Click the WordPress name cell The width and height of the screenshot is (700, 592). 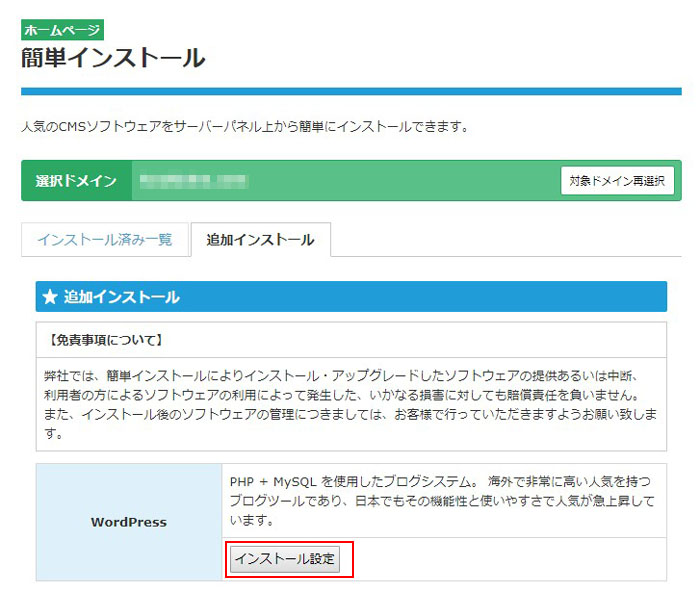(129, 522)
